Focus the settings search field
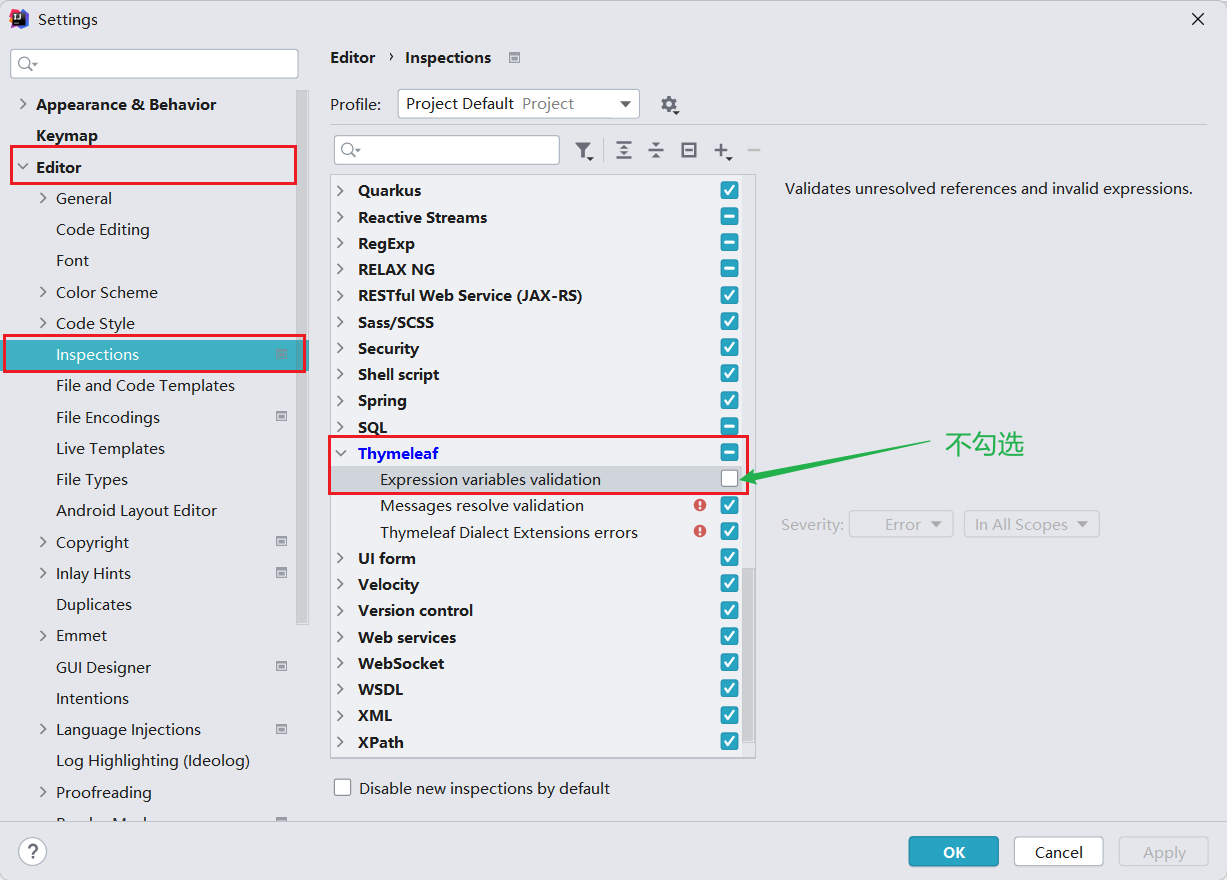This screenshot has width=1227, height=880. pyautogui.click(x=155, y=64)
